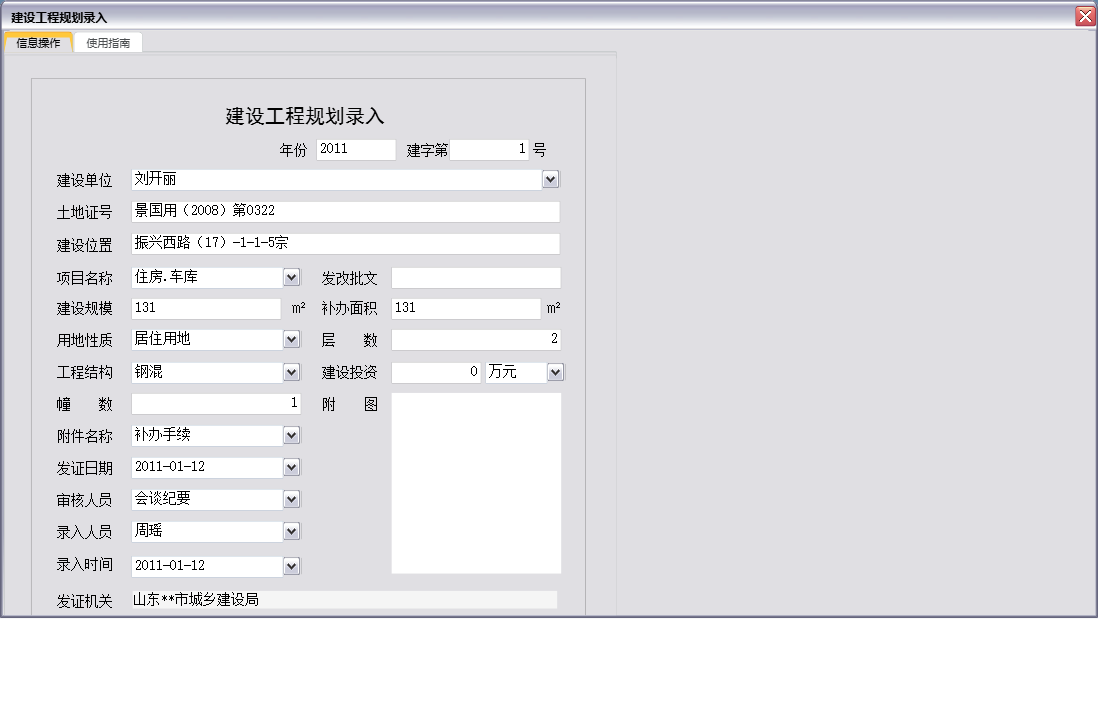Select the 发改批文 empty field
This screenshot has height=719, width=1098.
pos(476,277)
